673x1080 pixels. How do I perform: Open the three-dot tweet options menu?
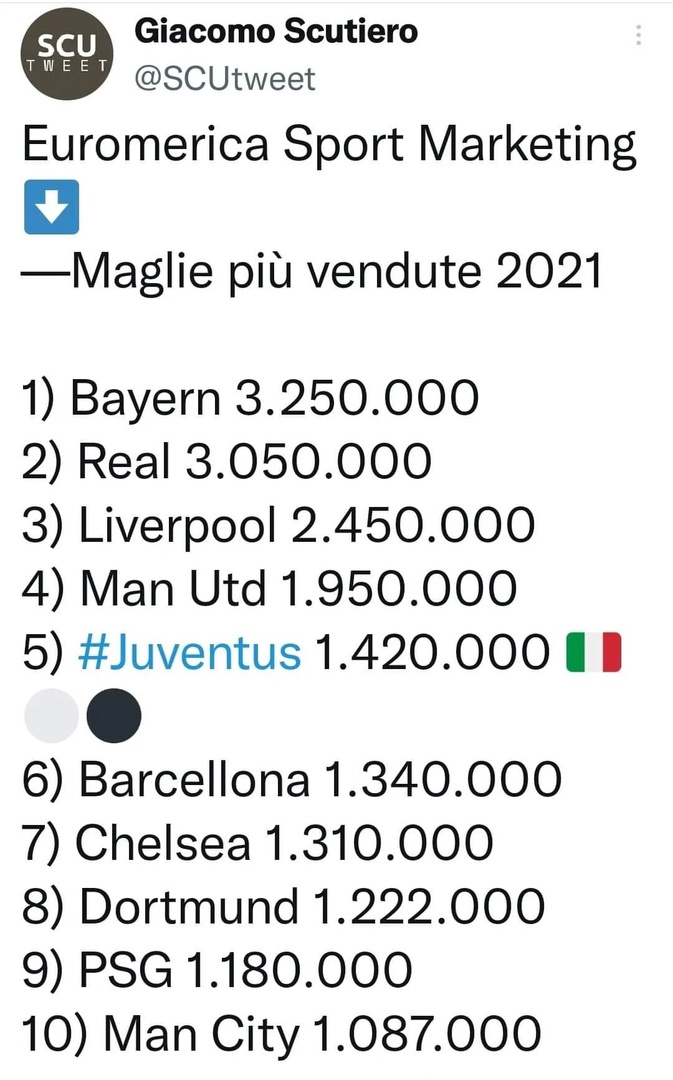point(639,35)
